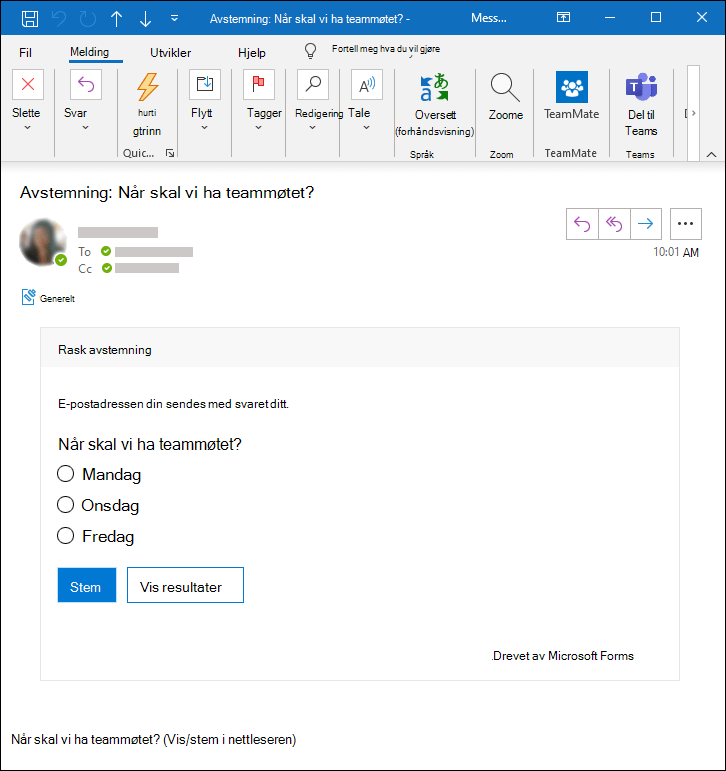Collapse the ribbon with the chevron

(x=711, y=154)
